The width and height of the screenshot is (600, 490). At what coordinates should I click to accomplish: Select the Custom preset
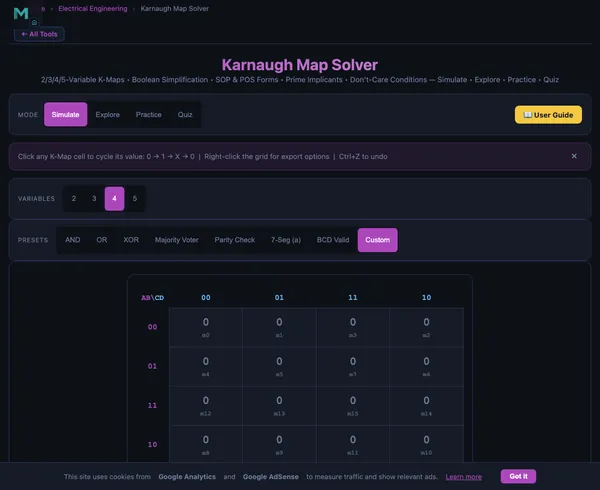coord(378,240)
